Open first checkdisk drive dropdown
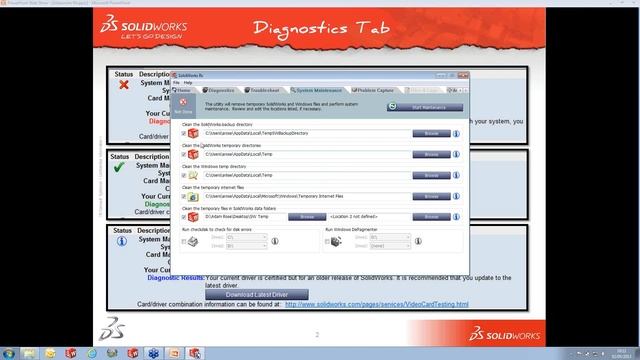640x360 pixels. tap(247, 237)
